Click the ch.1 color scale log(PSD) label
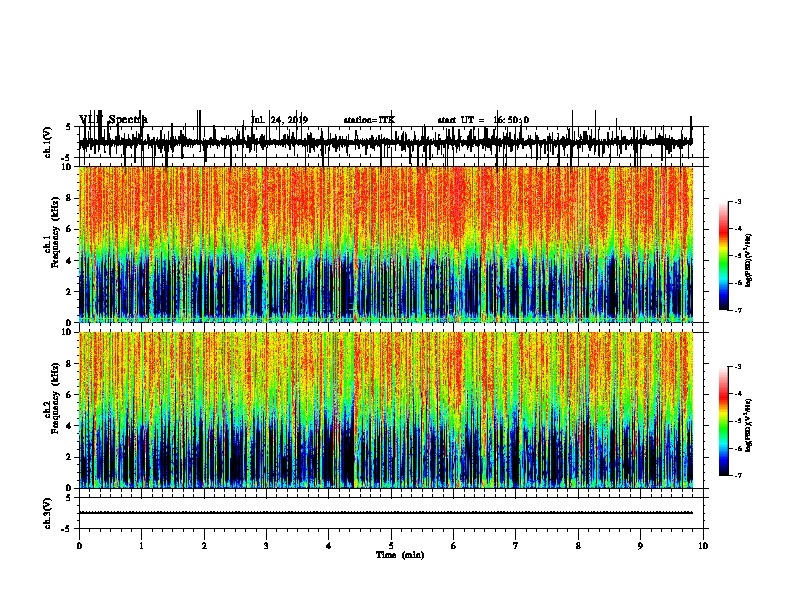The height and width of the screenshot is (612, 792). [x=749, y=260]
